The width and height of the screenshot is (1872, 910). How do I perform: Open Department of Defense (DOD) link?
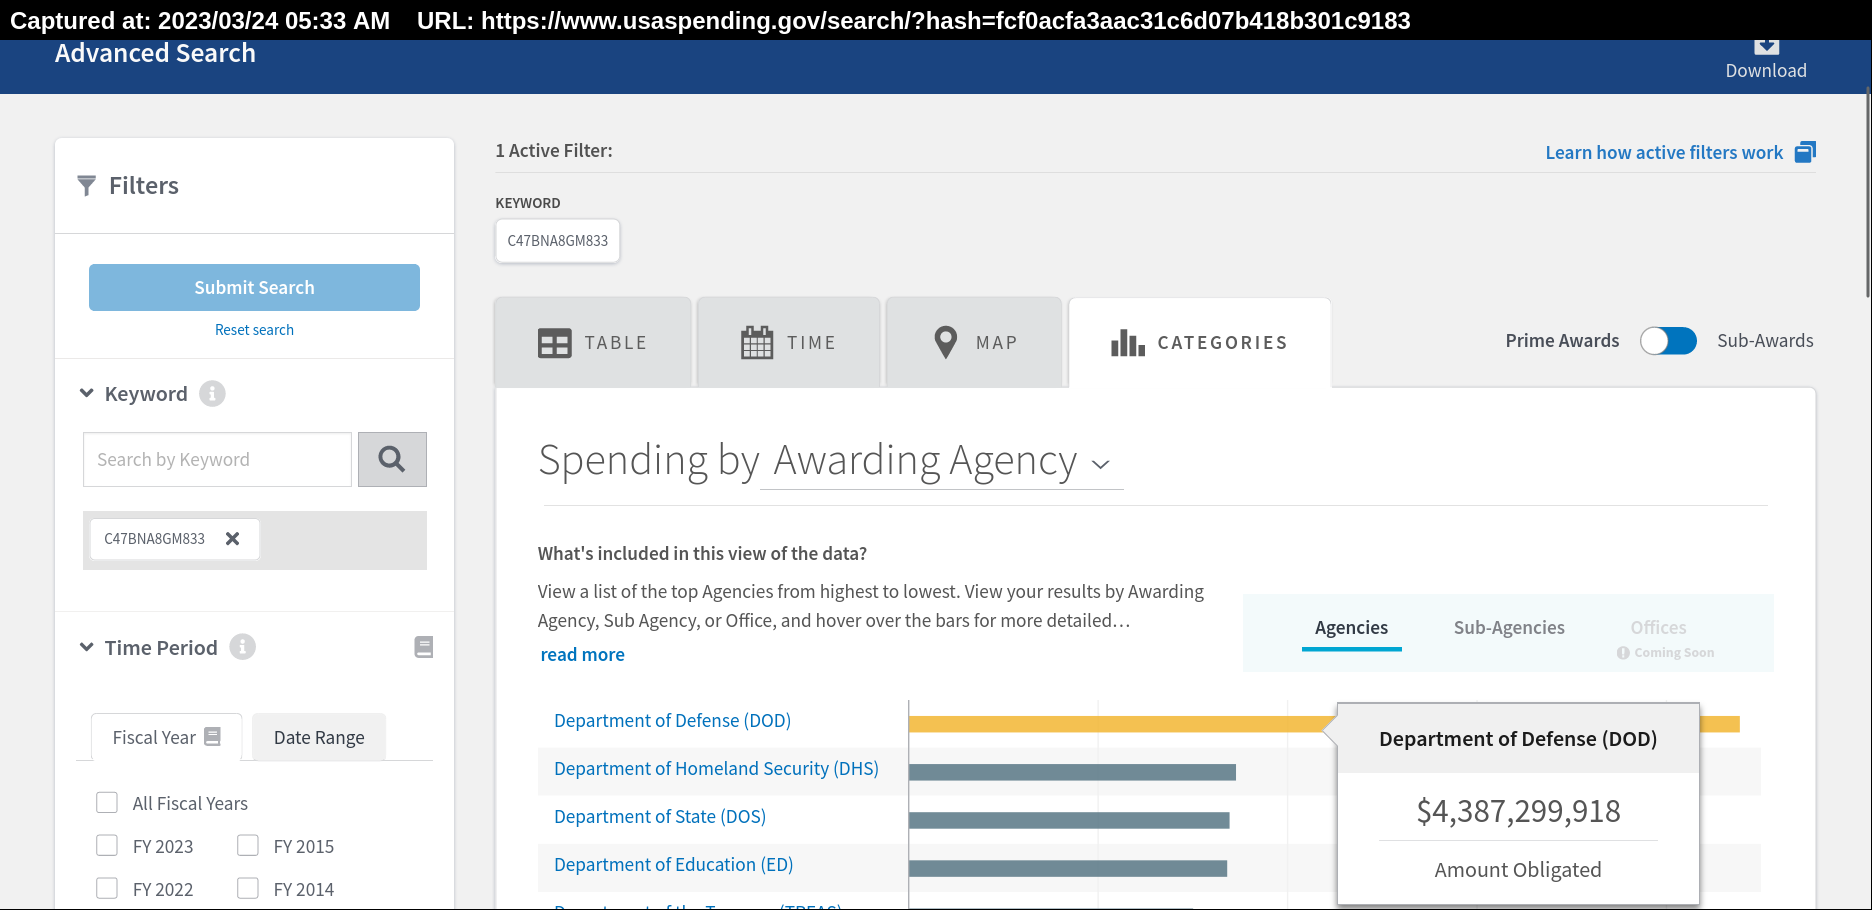pyautogui.click(x=672, y=721)
